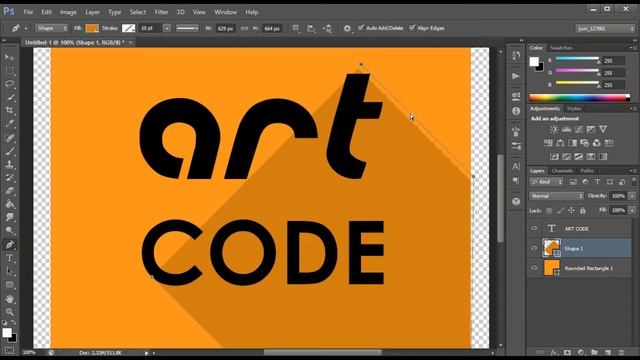Open the History panel icon
The height and width of the screenshot is (360, 640).
[516, 56]
